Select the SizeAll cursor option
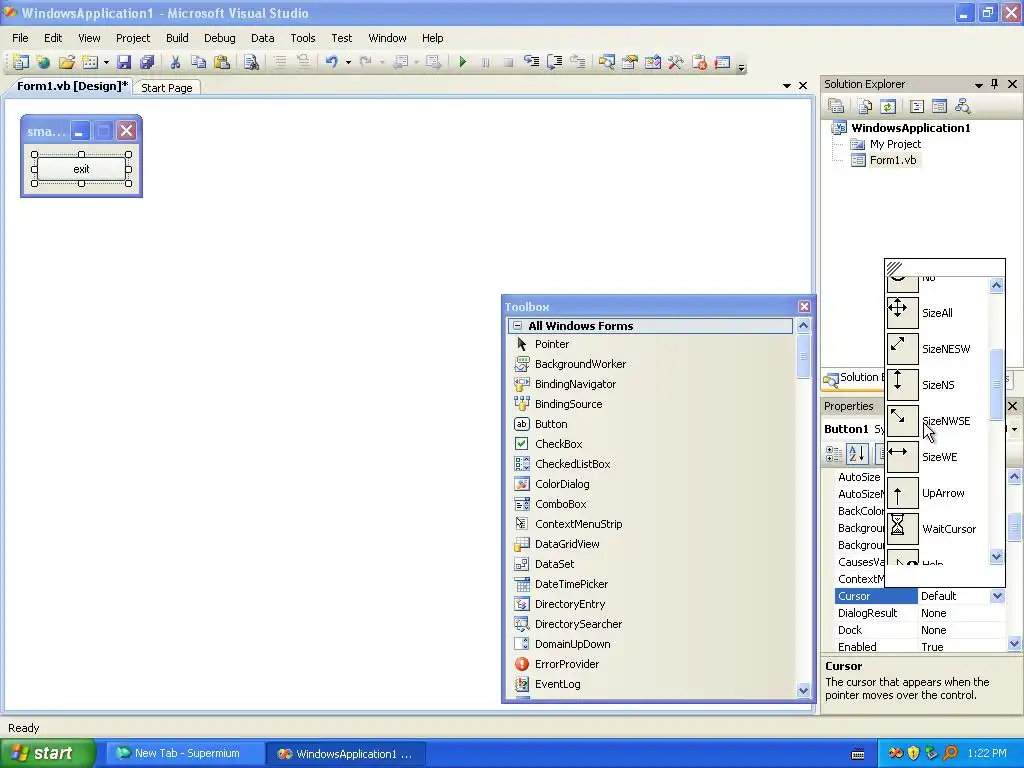 pyautogui.click(x=937, y=313)
